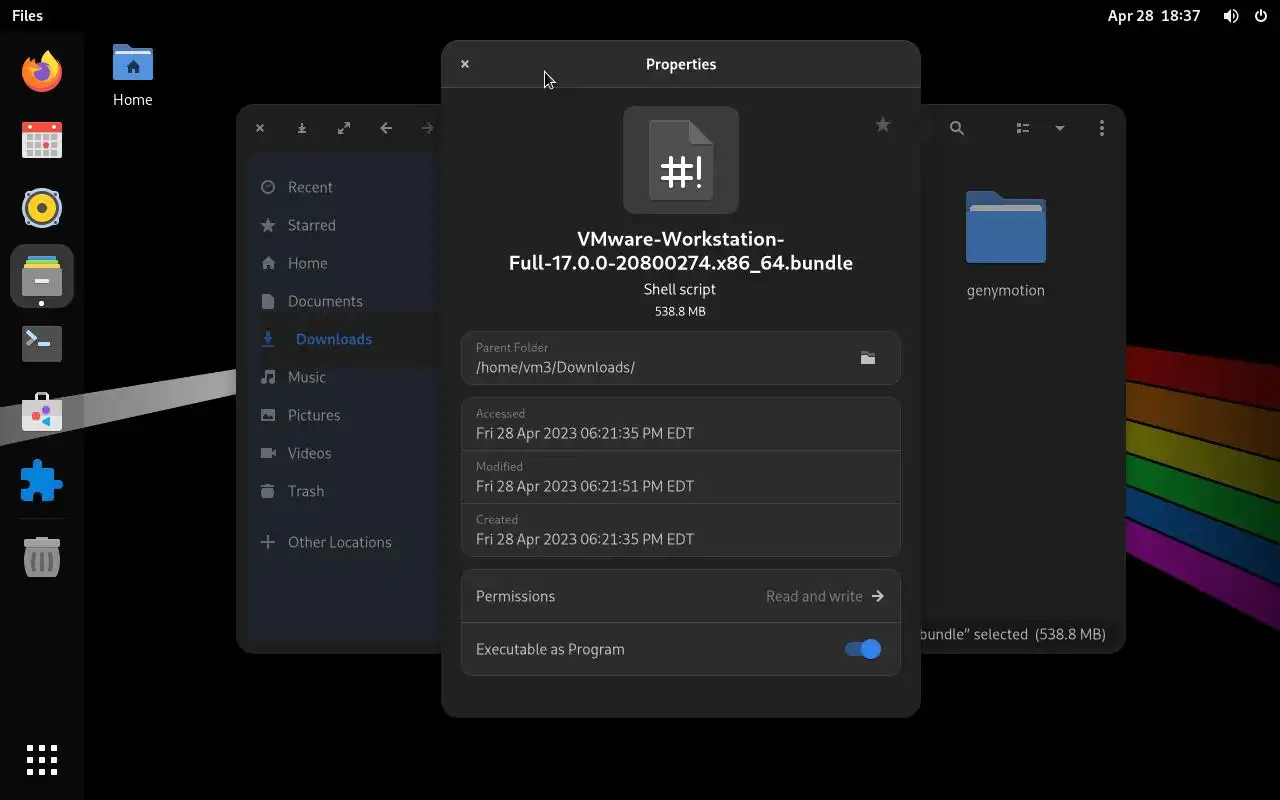Screen dimensions: 1280x800
Task: Click the shell script file icon
Action: coord(681,160)
